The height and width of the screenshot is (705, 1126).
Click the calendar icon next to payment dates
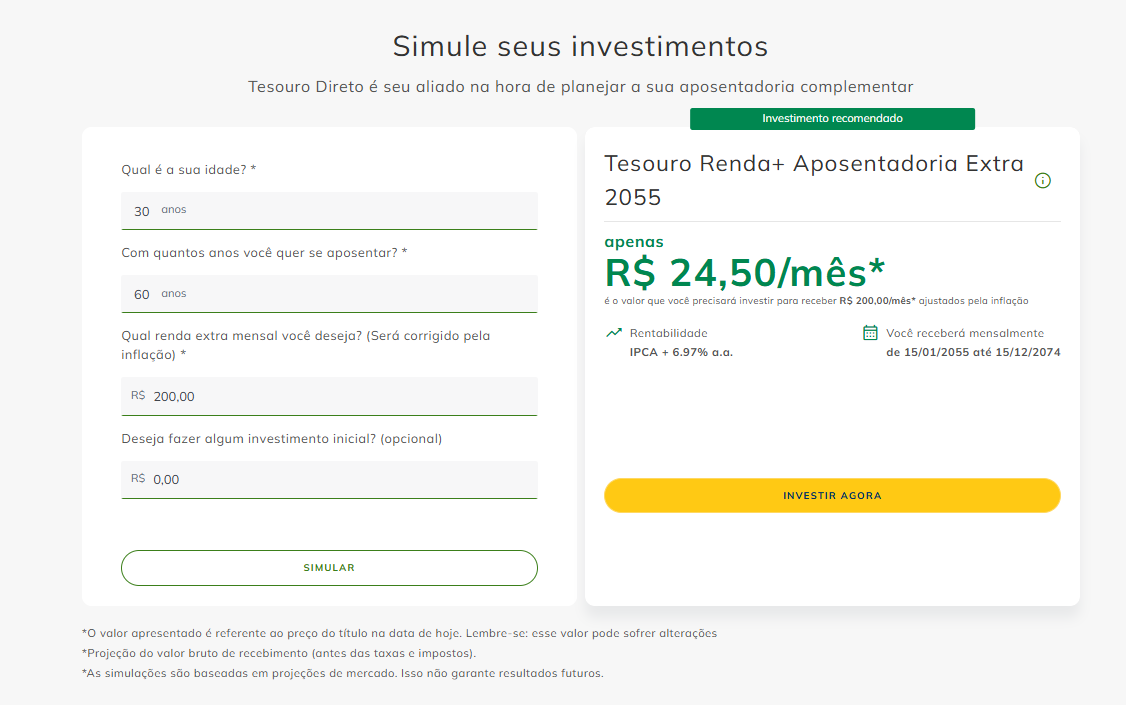click(x=870, y=332)
